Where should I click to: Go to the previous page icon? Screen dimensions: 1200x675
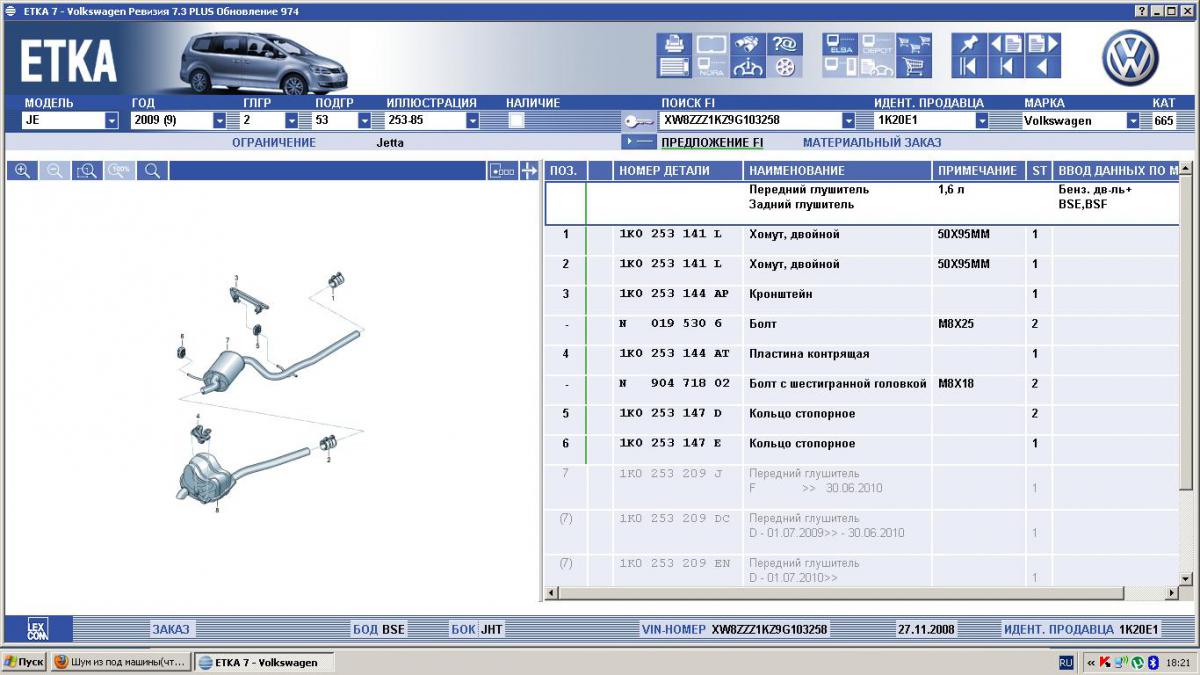pos(1006,44)
